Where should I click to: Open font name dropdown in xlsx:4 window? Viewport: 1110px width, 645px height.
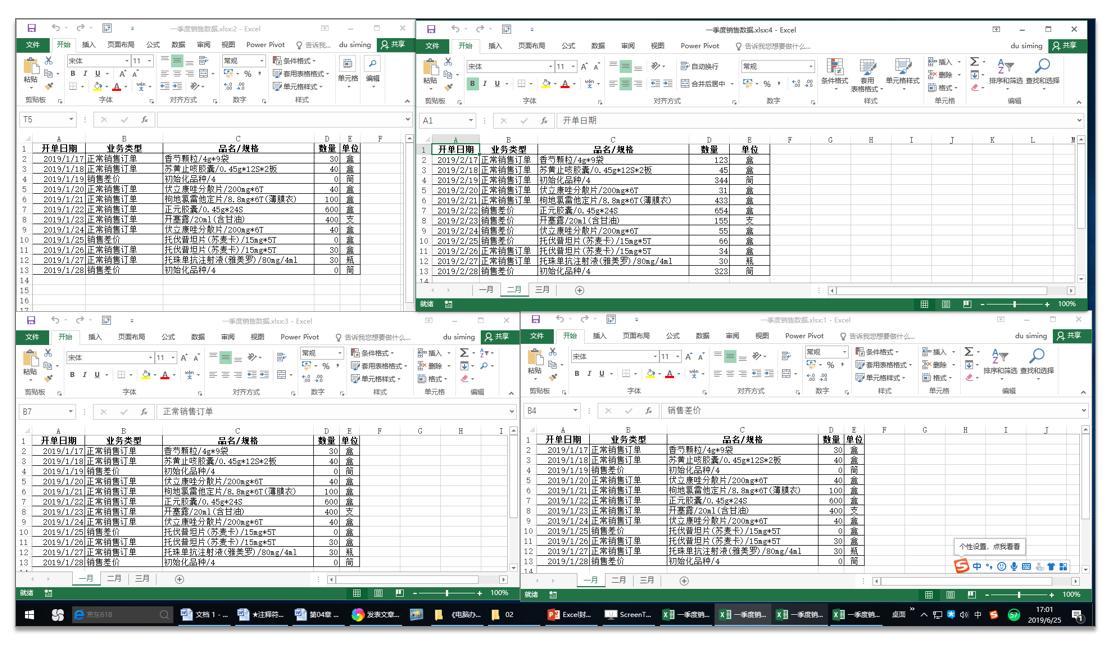tap(551, 67)
